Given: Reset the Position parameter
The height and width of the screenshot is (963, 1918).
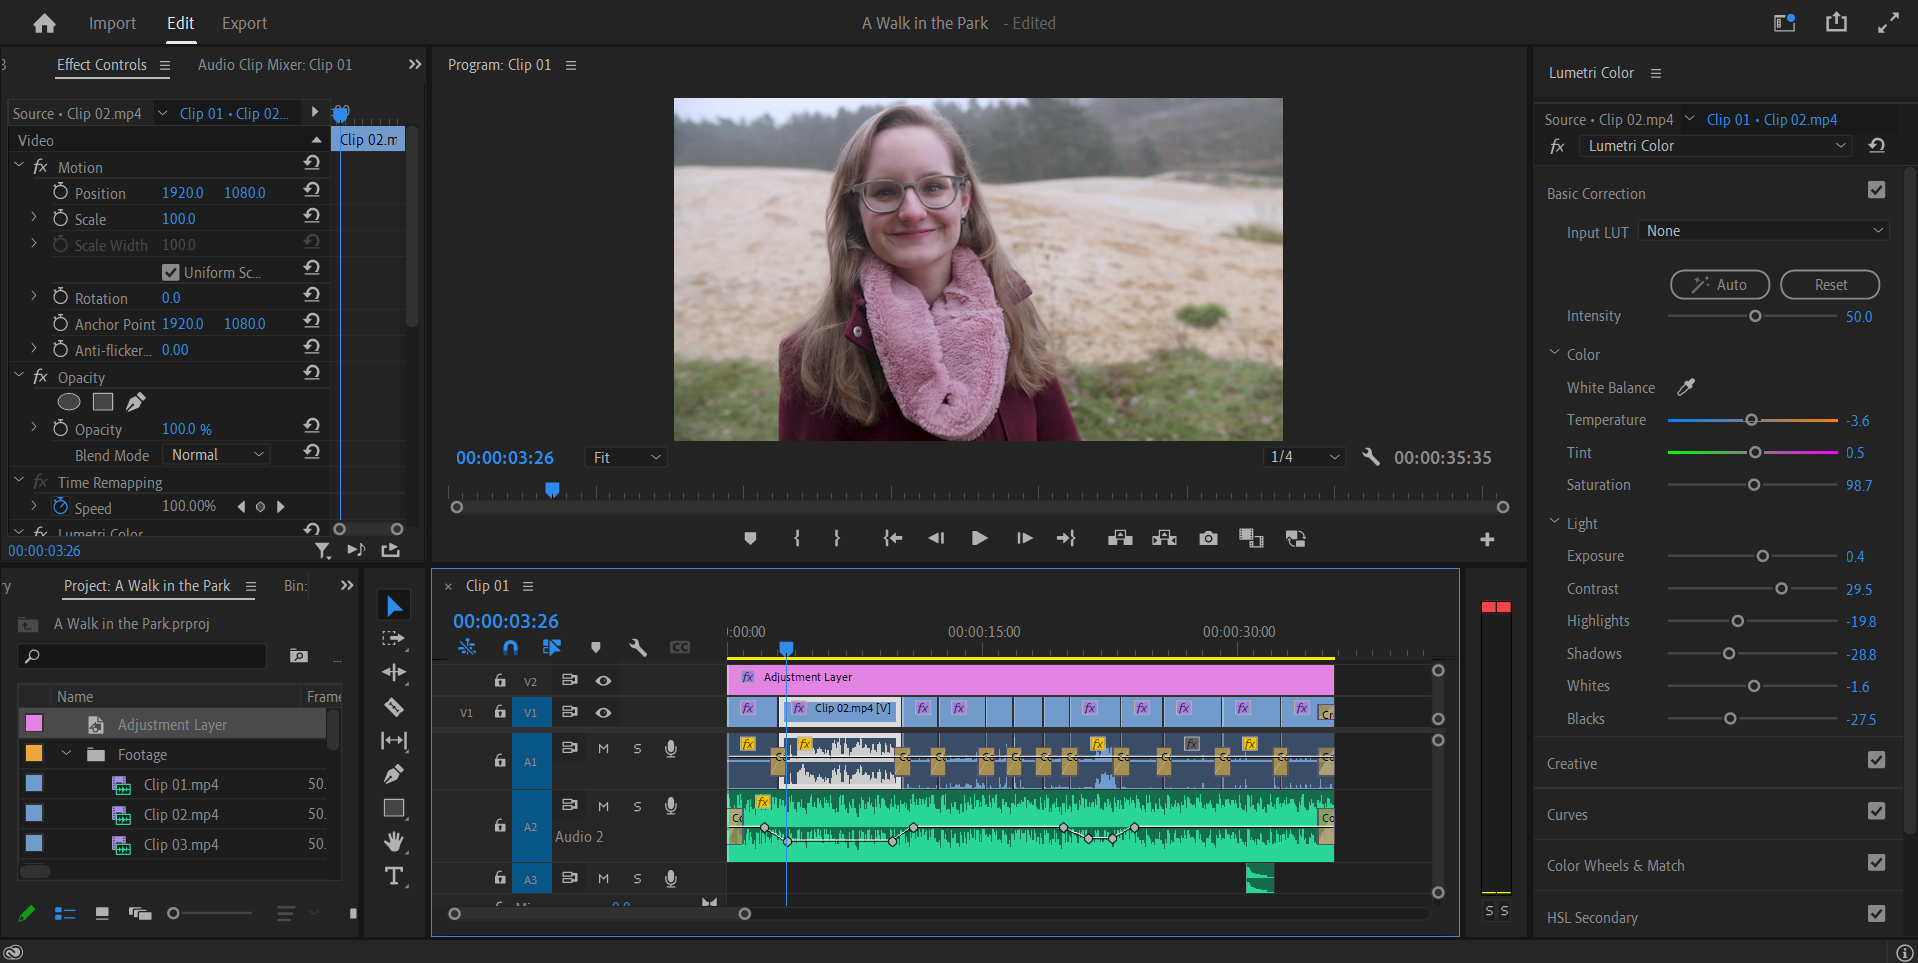Looking at the screenshot, I should tap(312, 190).
